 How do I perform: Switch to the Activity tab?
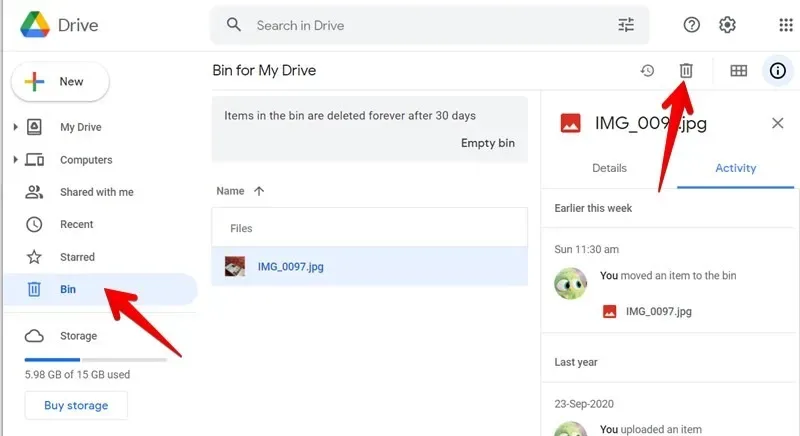coord(735,168)
